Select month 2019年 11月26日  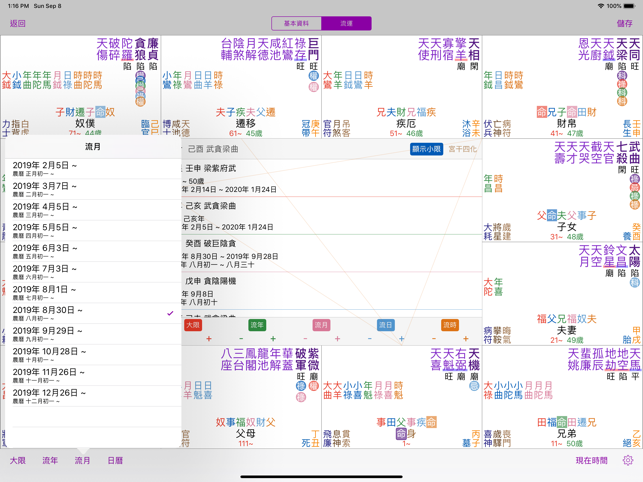[93, 376]
